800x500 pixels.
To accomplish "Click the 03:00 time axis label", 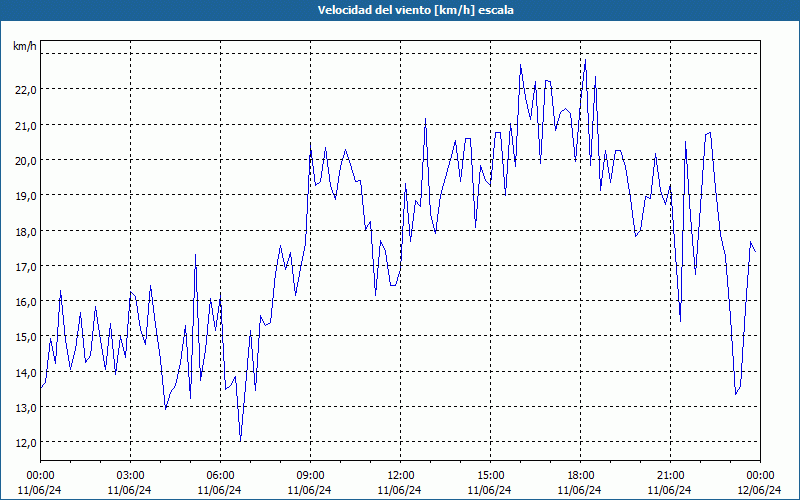I will tap(130, 476).
